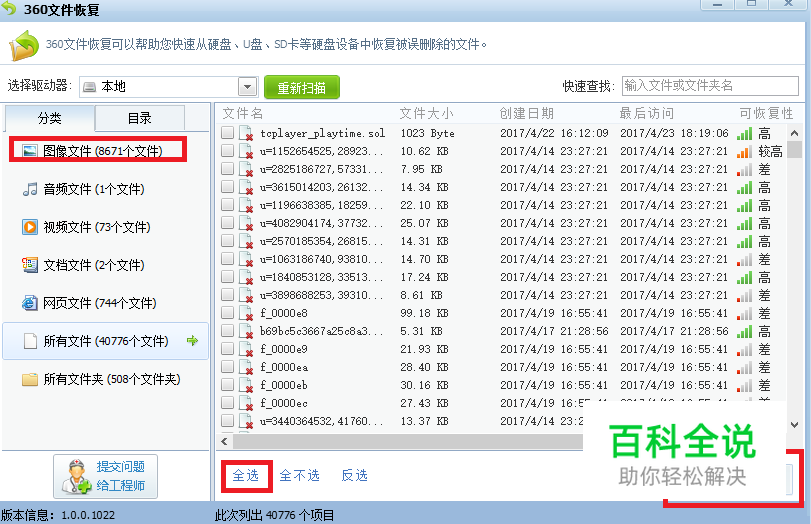Click the recoverability bars icon for tcplayer_playtime.sol
This screenshot has height=524, width=811.
[744, 134]
